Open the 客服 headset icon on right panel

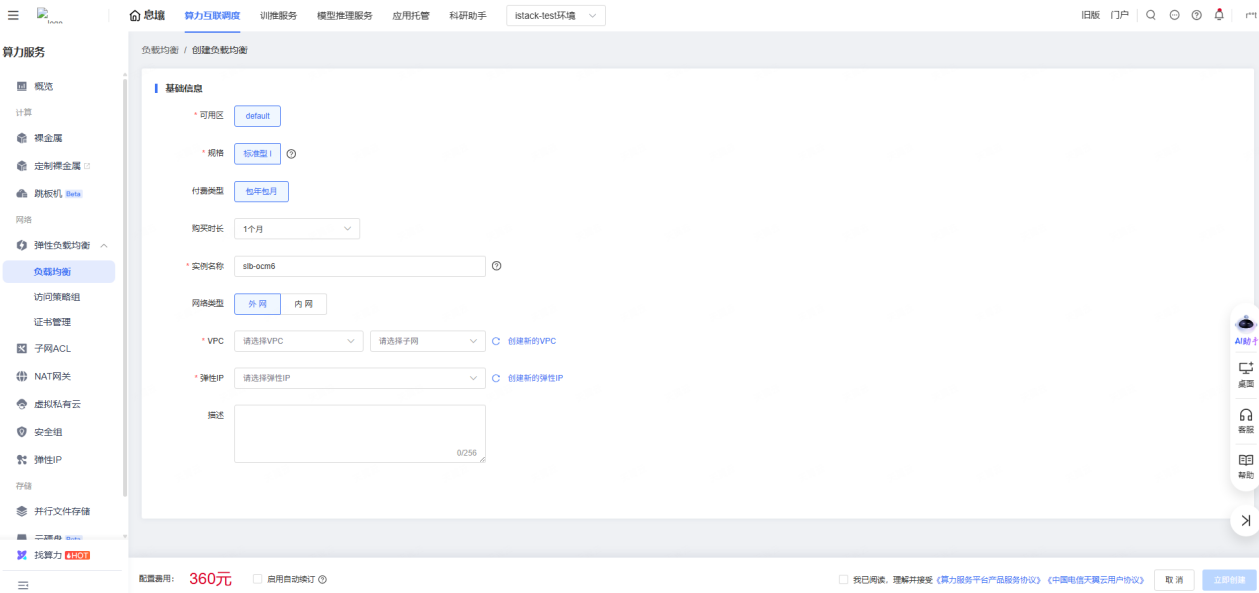tap(1245, 419)
